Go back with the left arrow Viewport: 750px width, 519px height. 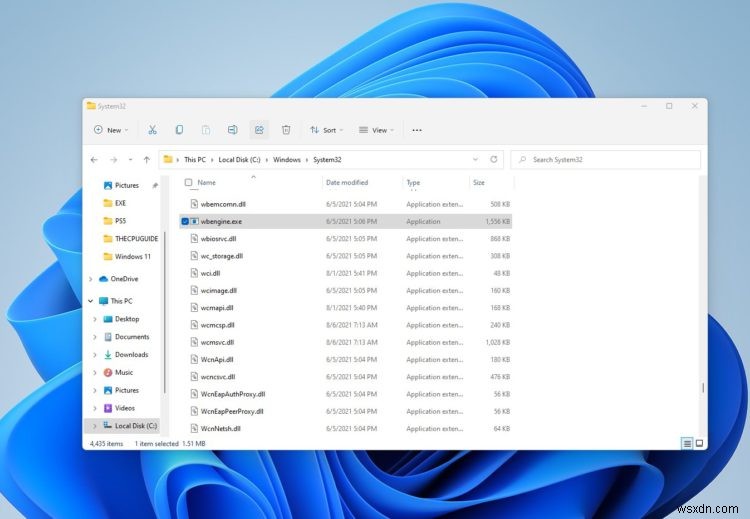[94, 160]
